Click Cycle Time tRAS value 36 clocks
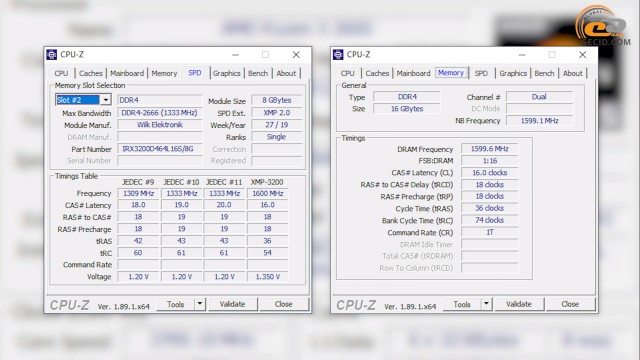Screen dimensions: 640x360 point(490,208)
